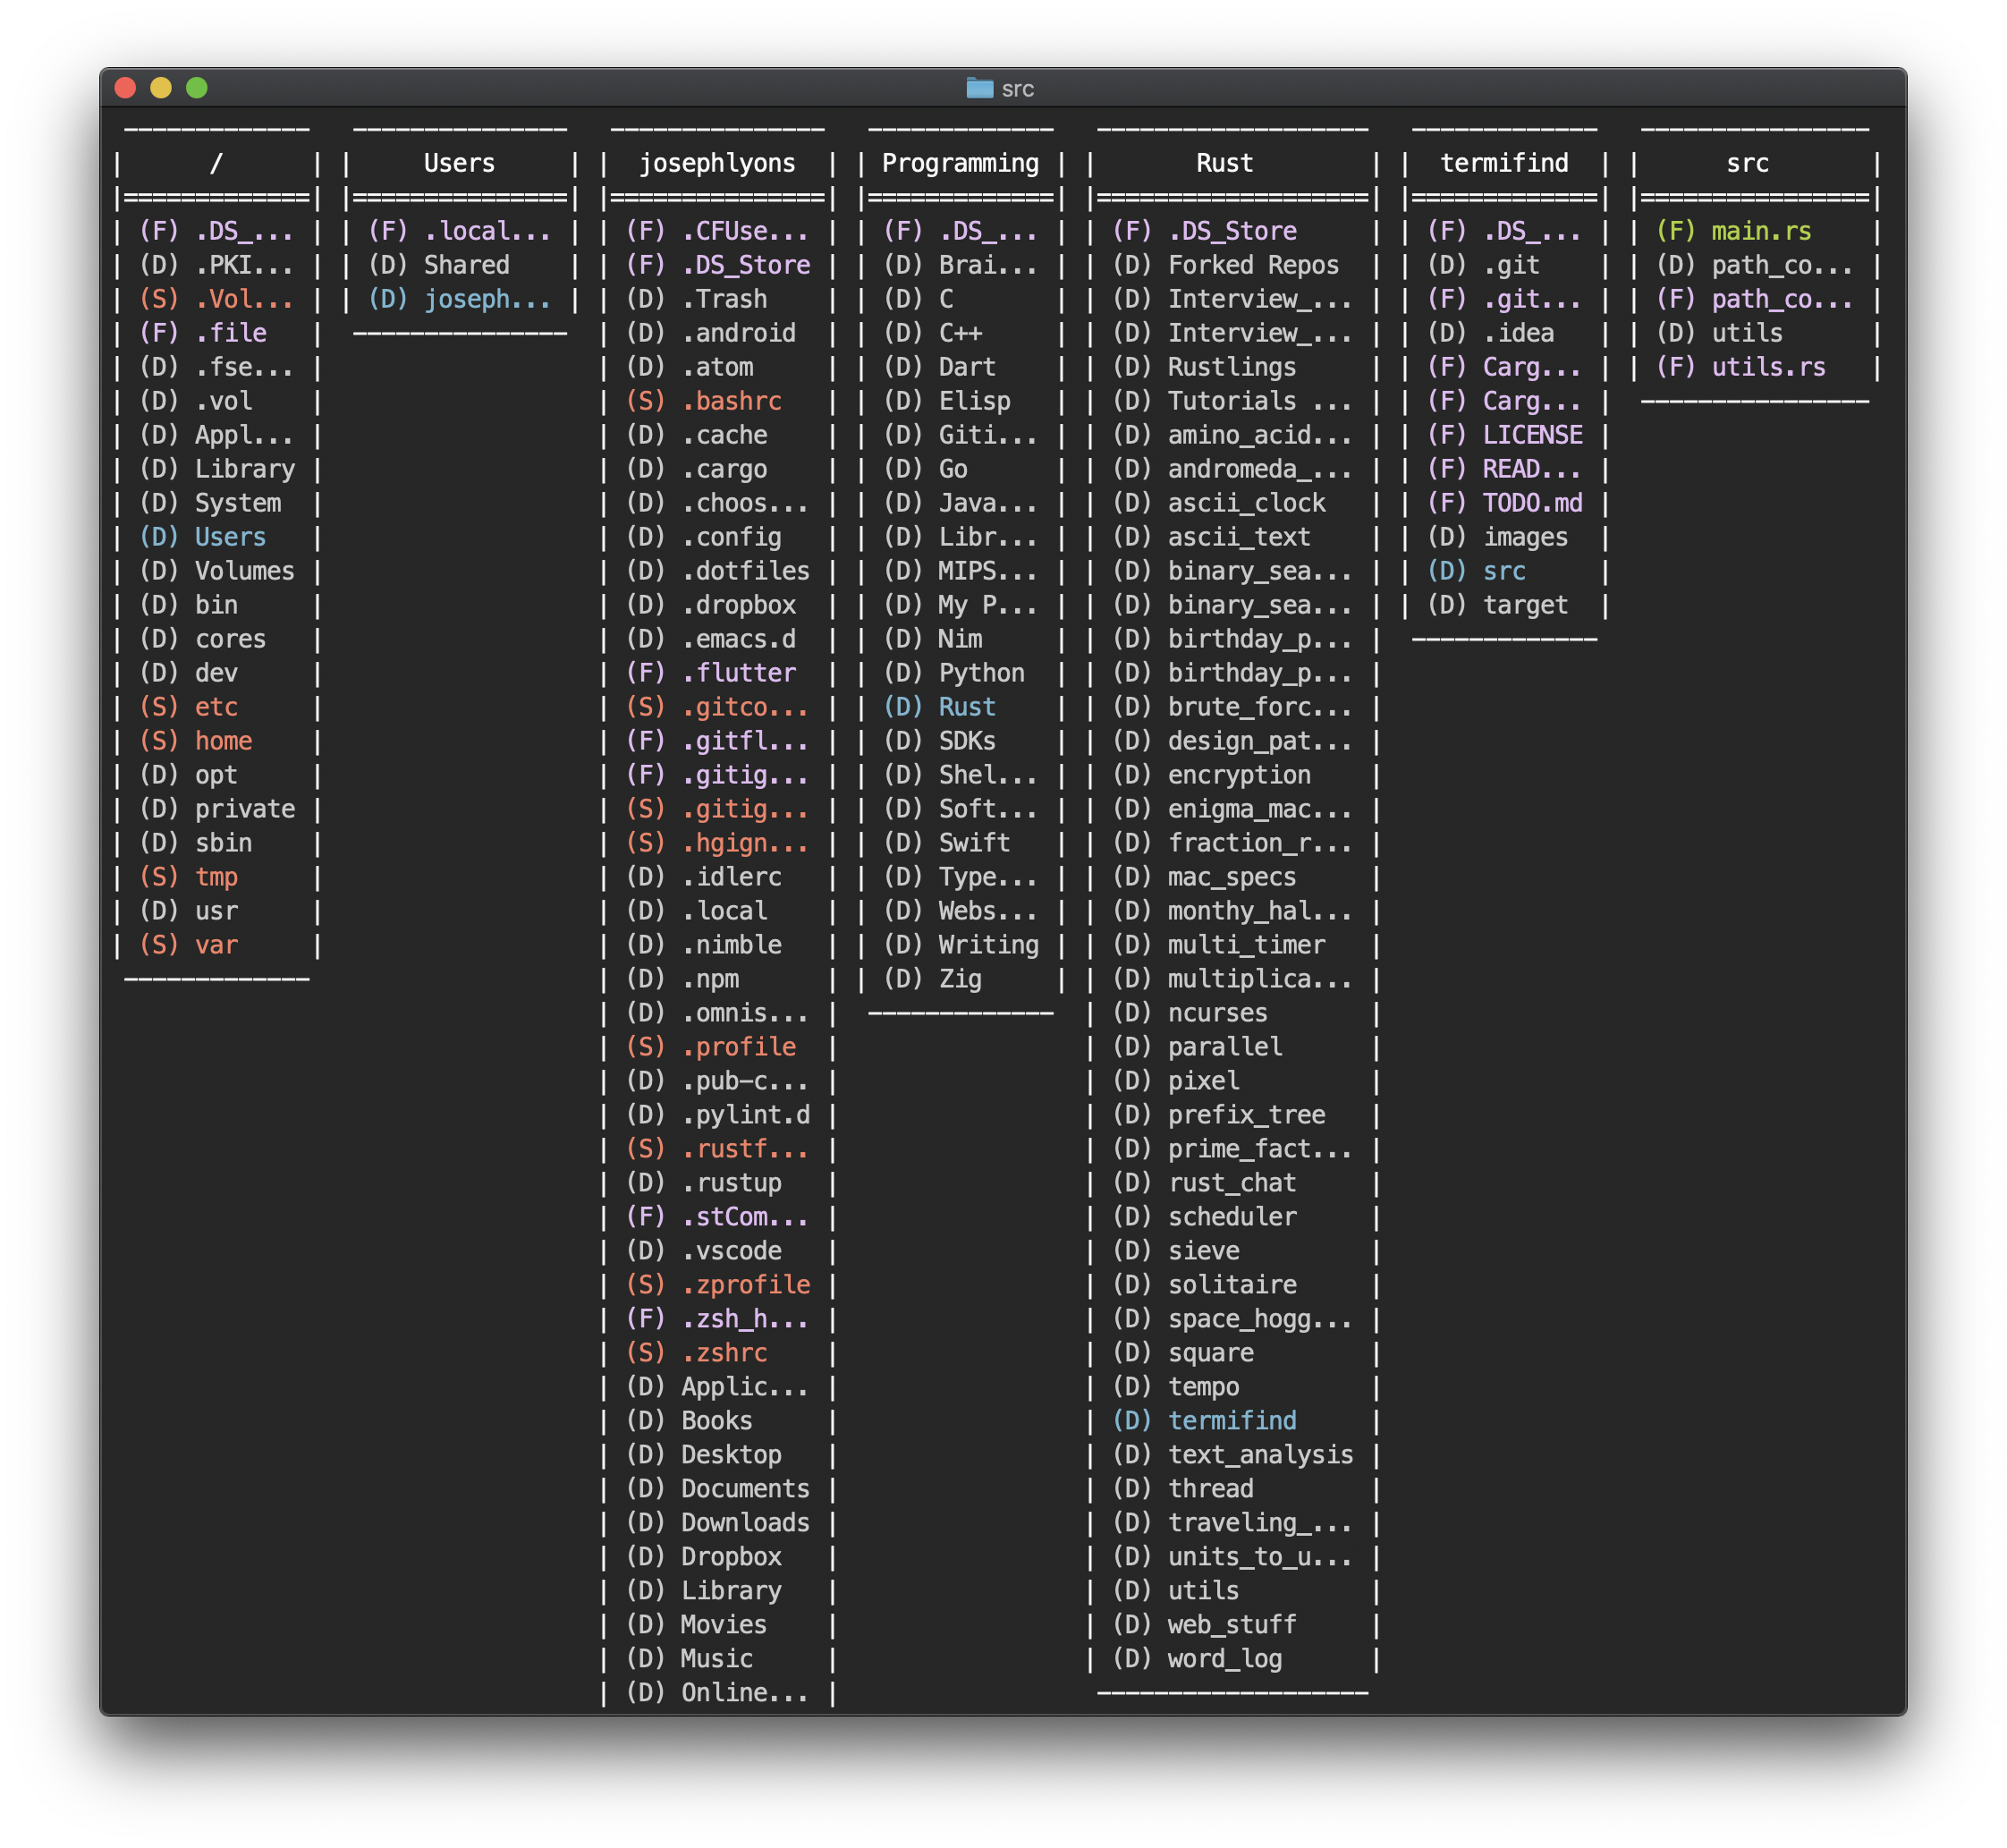Click the green fullscreen window button
Image resolution: width=2007 pixels, height=1848 pixels.
(x=197, y=88)
